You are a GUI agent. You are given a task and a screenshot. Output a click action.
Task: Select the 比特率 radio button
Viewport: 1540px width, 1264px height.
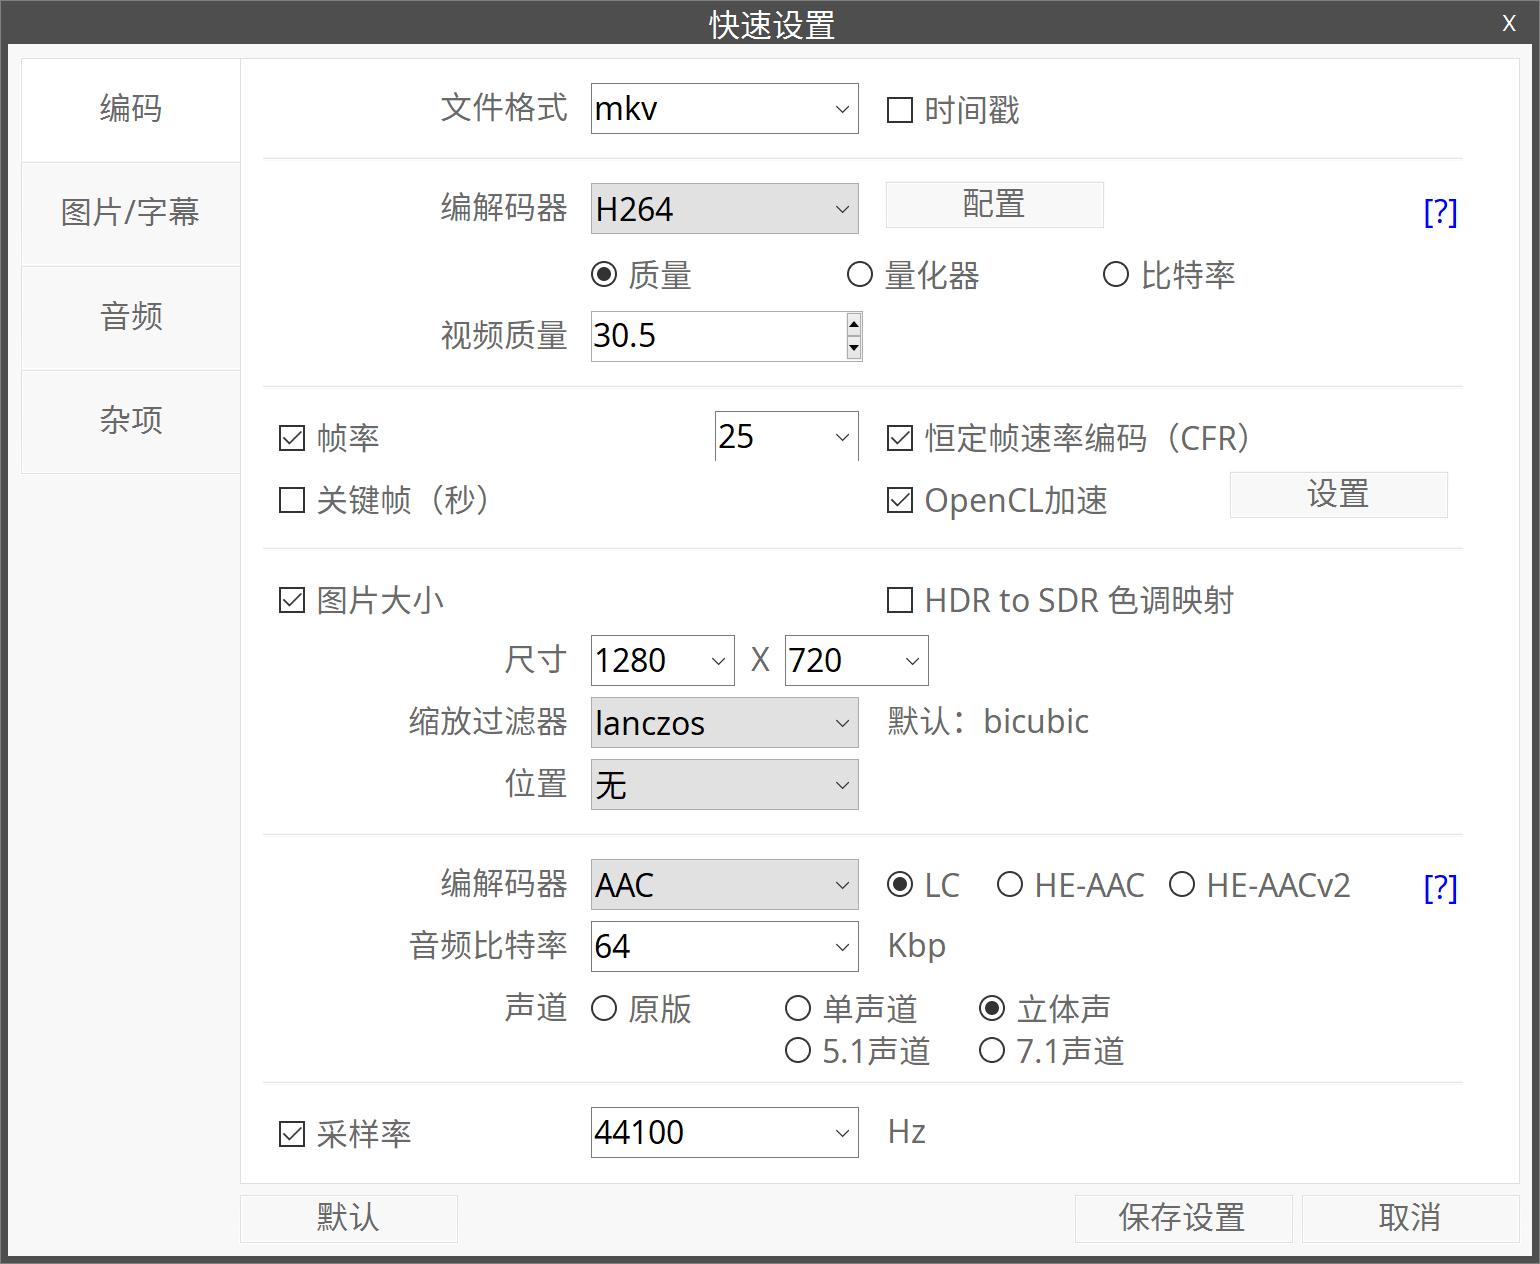[1115, 275]
